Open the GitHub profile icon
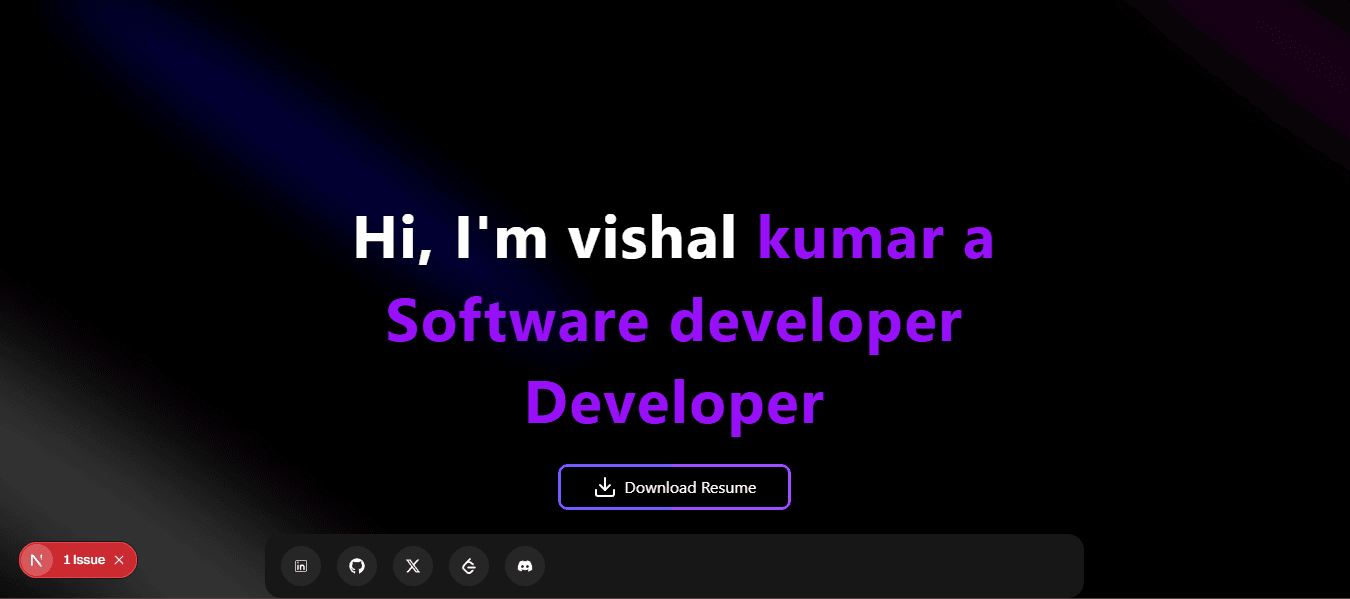 pyautogui.click(x=357, y=566)
